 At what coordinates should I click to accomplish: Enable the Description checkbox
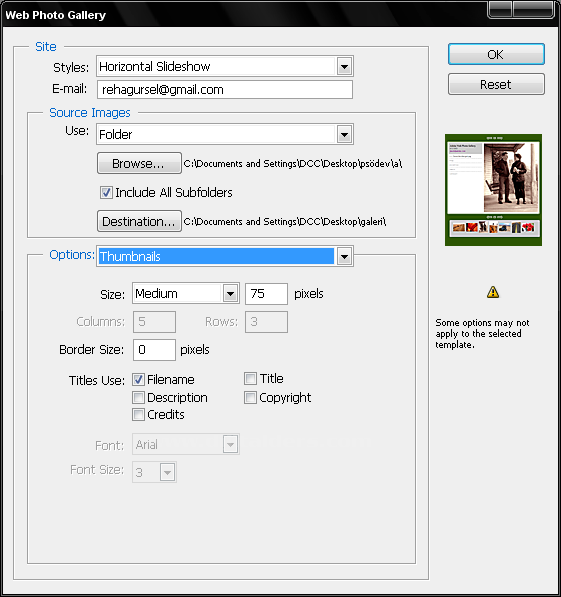coord(138,397)
